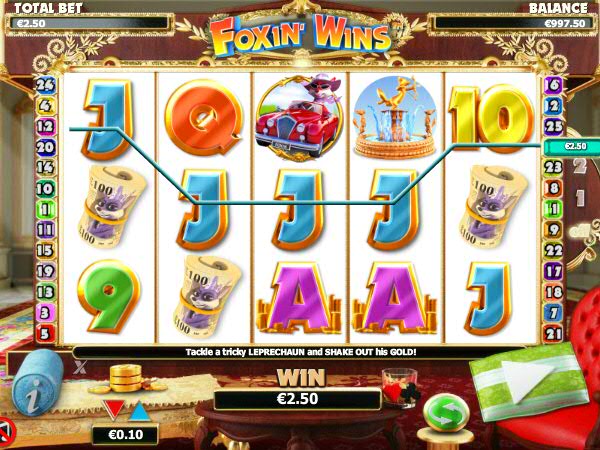Select payline 5 marker on left
Image resolution: width=600 pixels, height=450 pixels.
tap(45, 334)
